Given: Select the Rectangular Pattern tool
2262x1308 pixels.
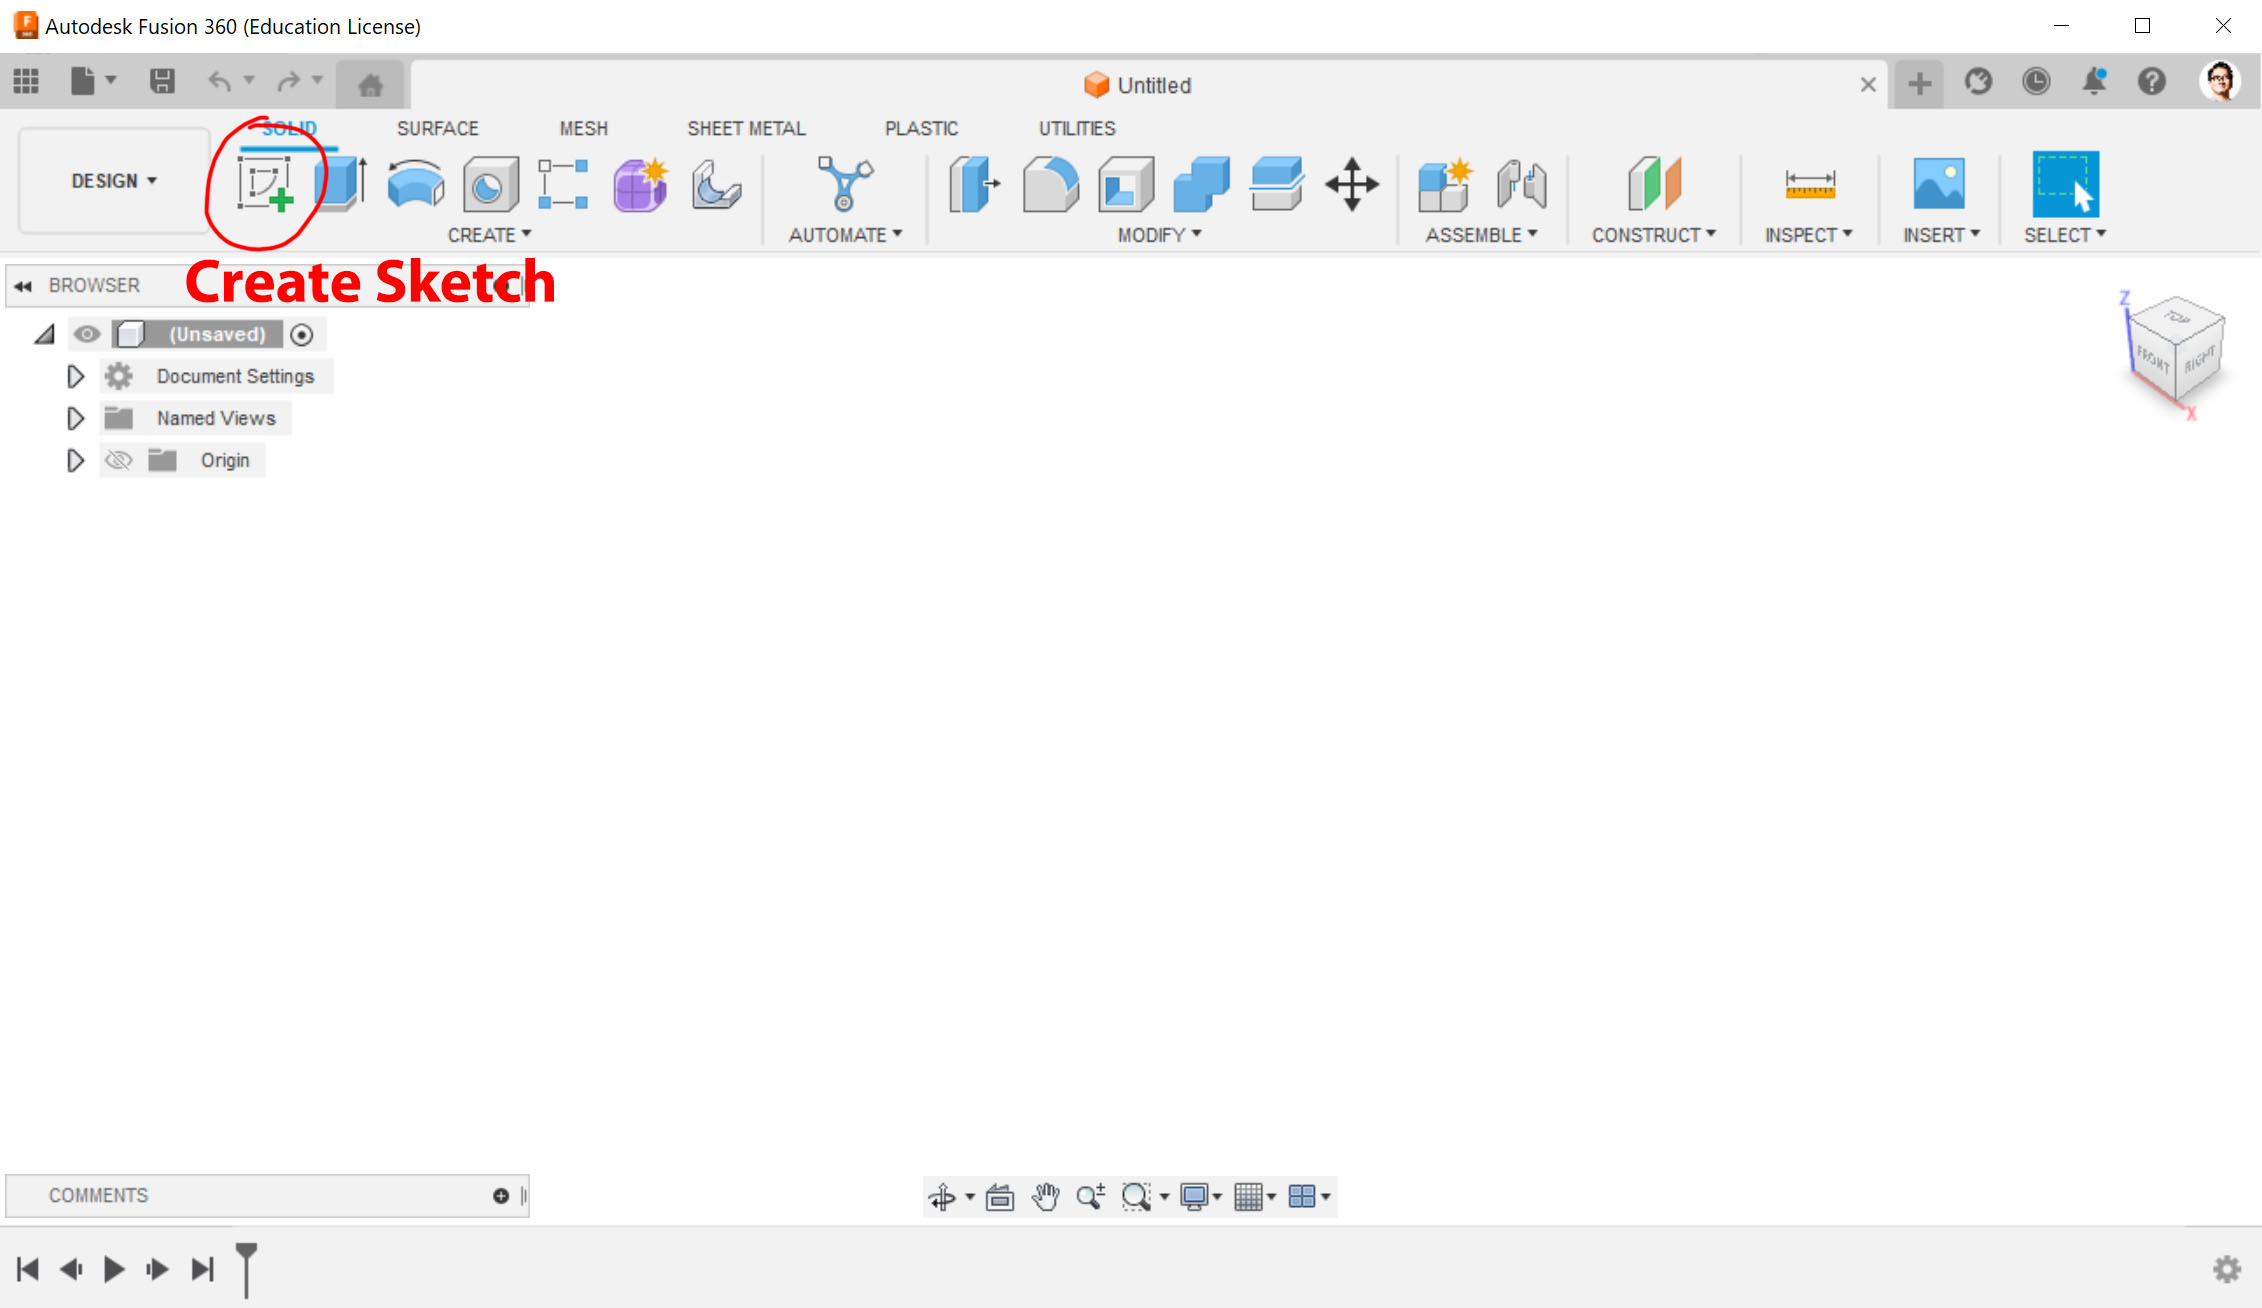Looking at the screenshot, I should tap(563, 184).
